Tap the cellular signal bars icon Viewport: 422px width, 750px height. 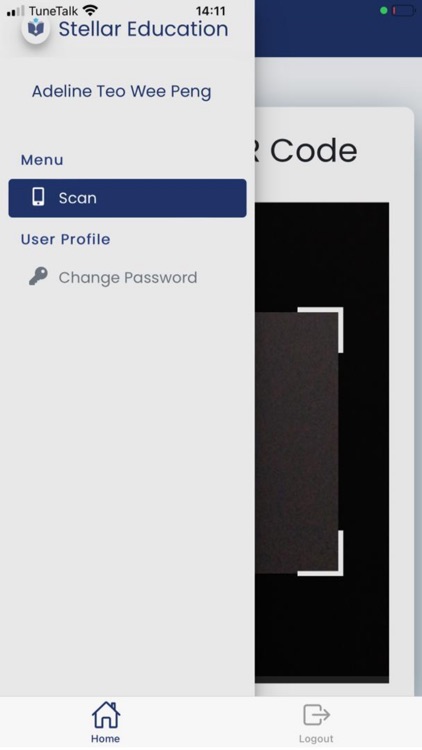16,11
